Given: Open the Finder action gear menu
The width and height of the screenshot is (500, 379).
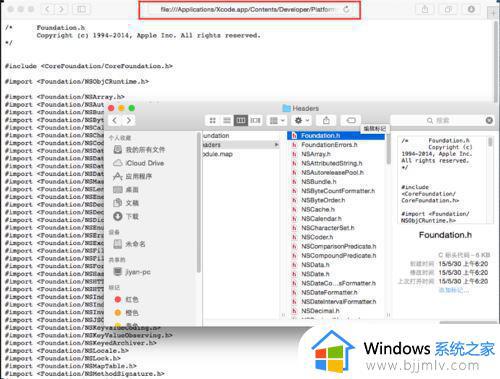Looking at the screenshot, I should coord(302,120).
